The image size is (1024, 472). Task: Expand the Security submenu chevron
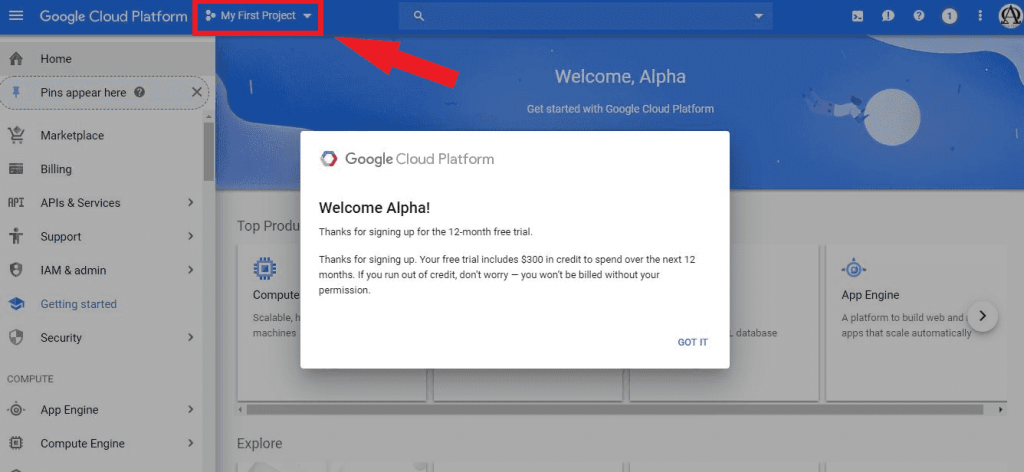click(x=191, y=338)
